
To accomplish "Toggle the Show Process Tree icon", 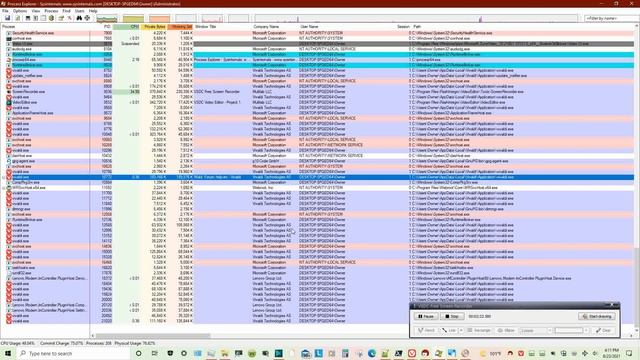I will 36,18.
